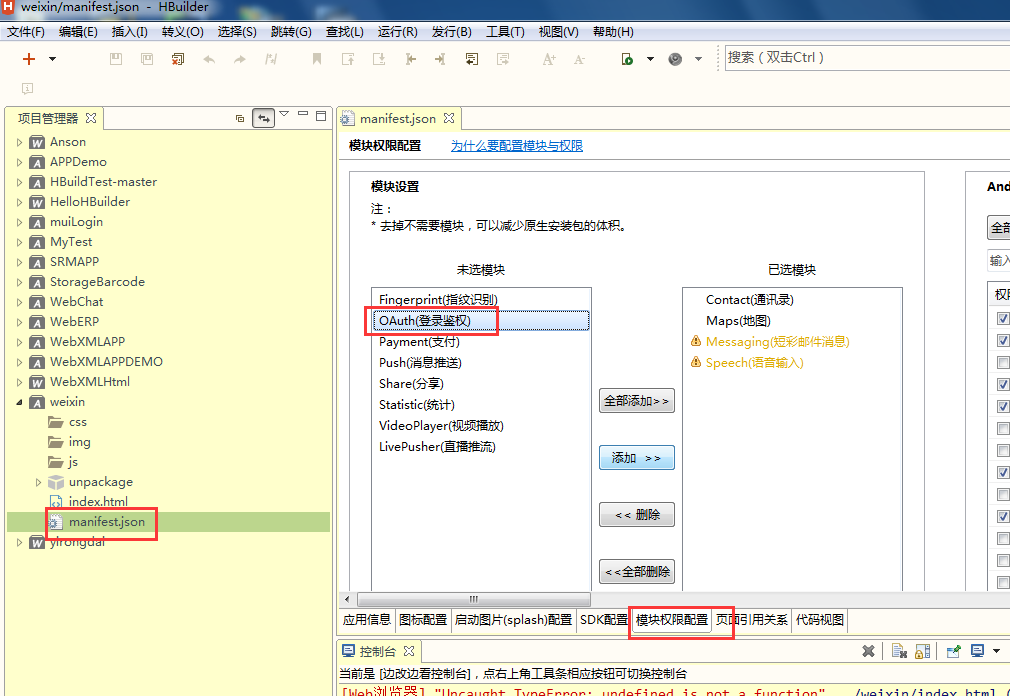Image resolution: width=1010 pixels, height=696 pixels.
Task: Switch to the SDK配置 tab
Action: click(x=604, y=619)
